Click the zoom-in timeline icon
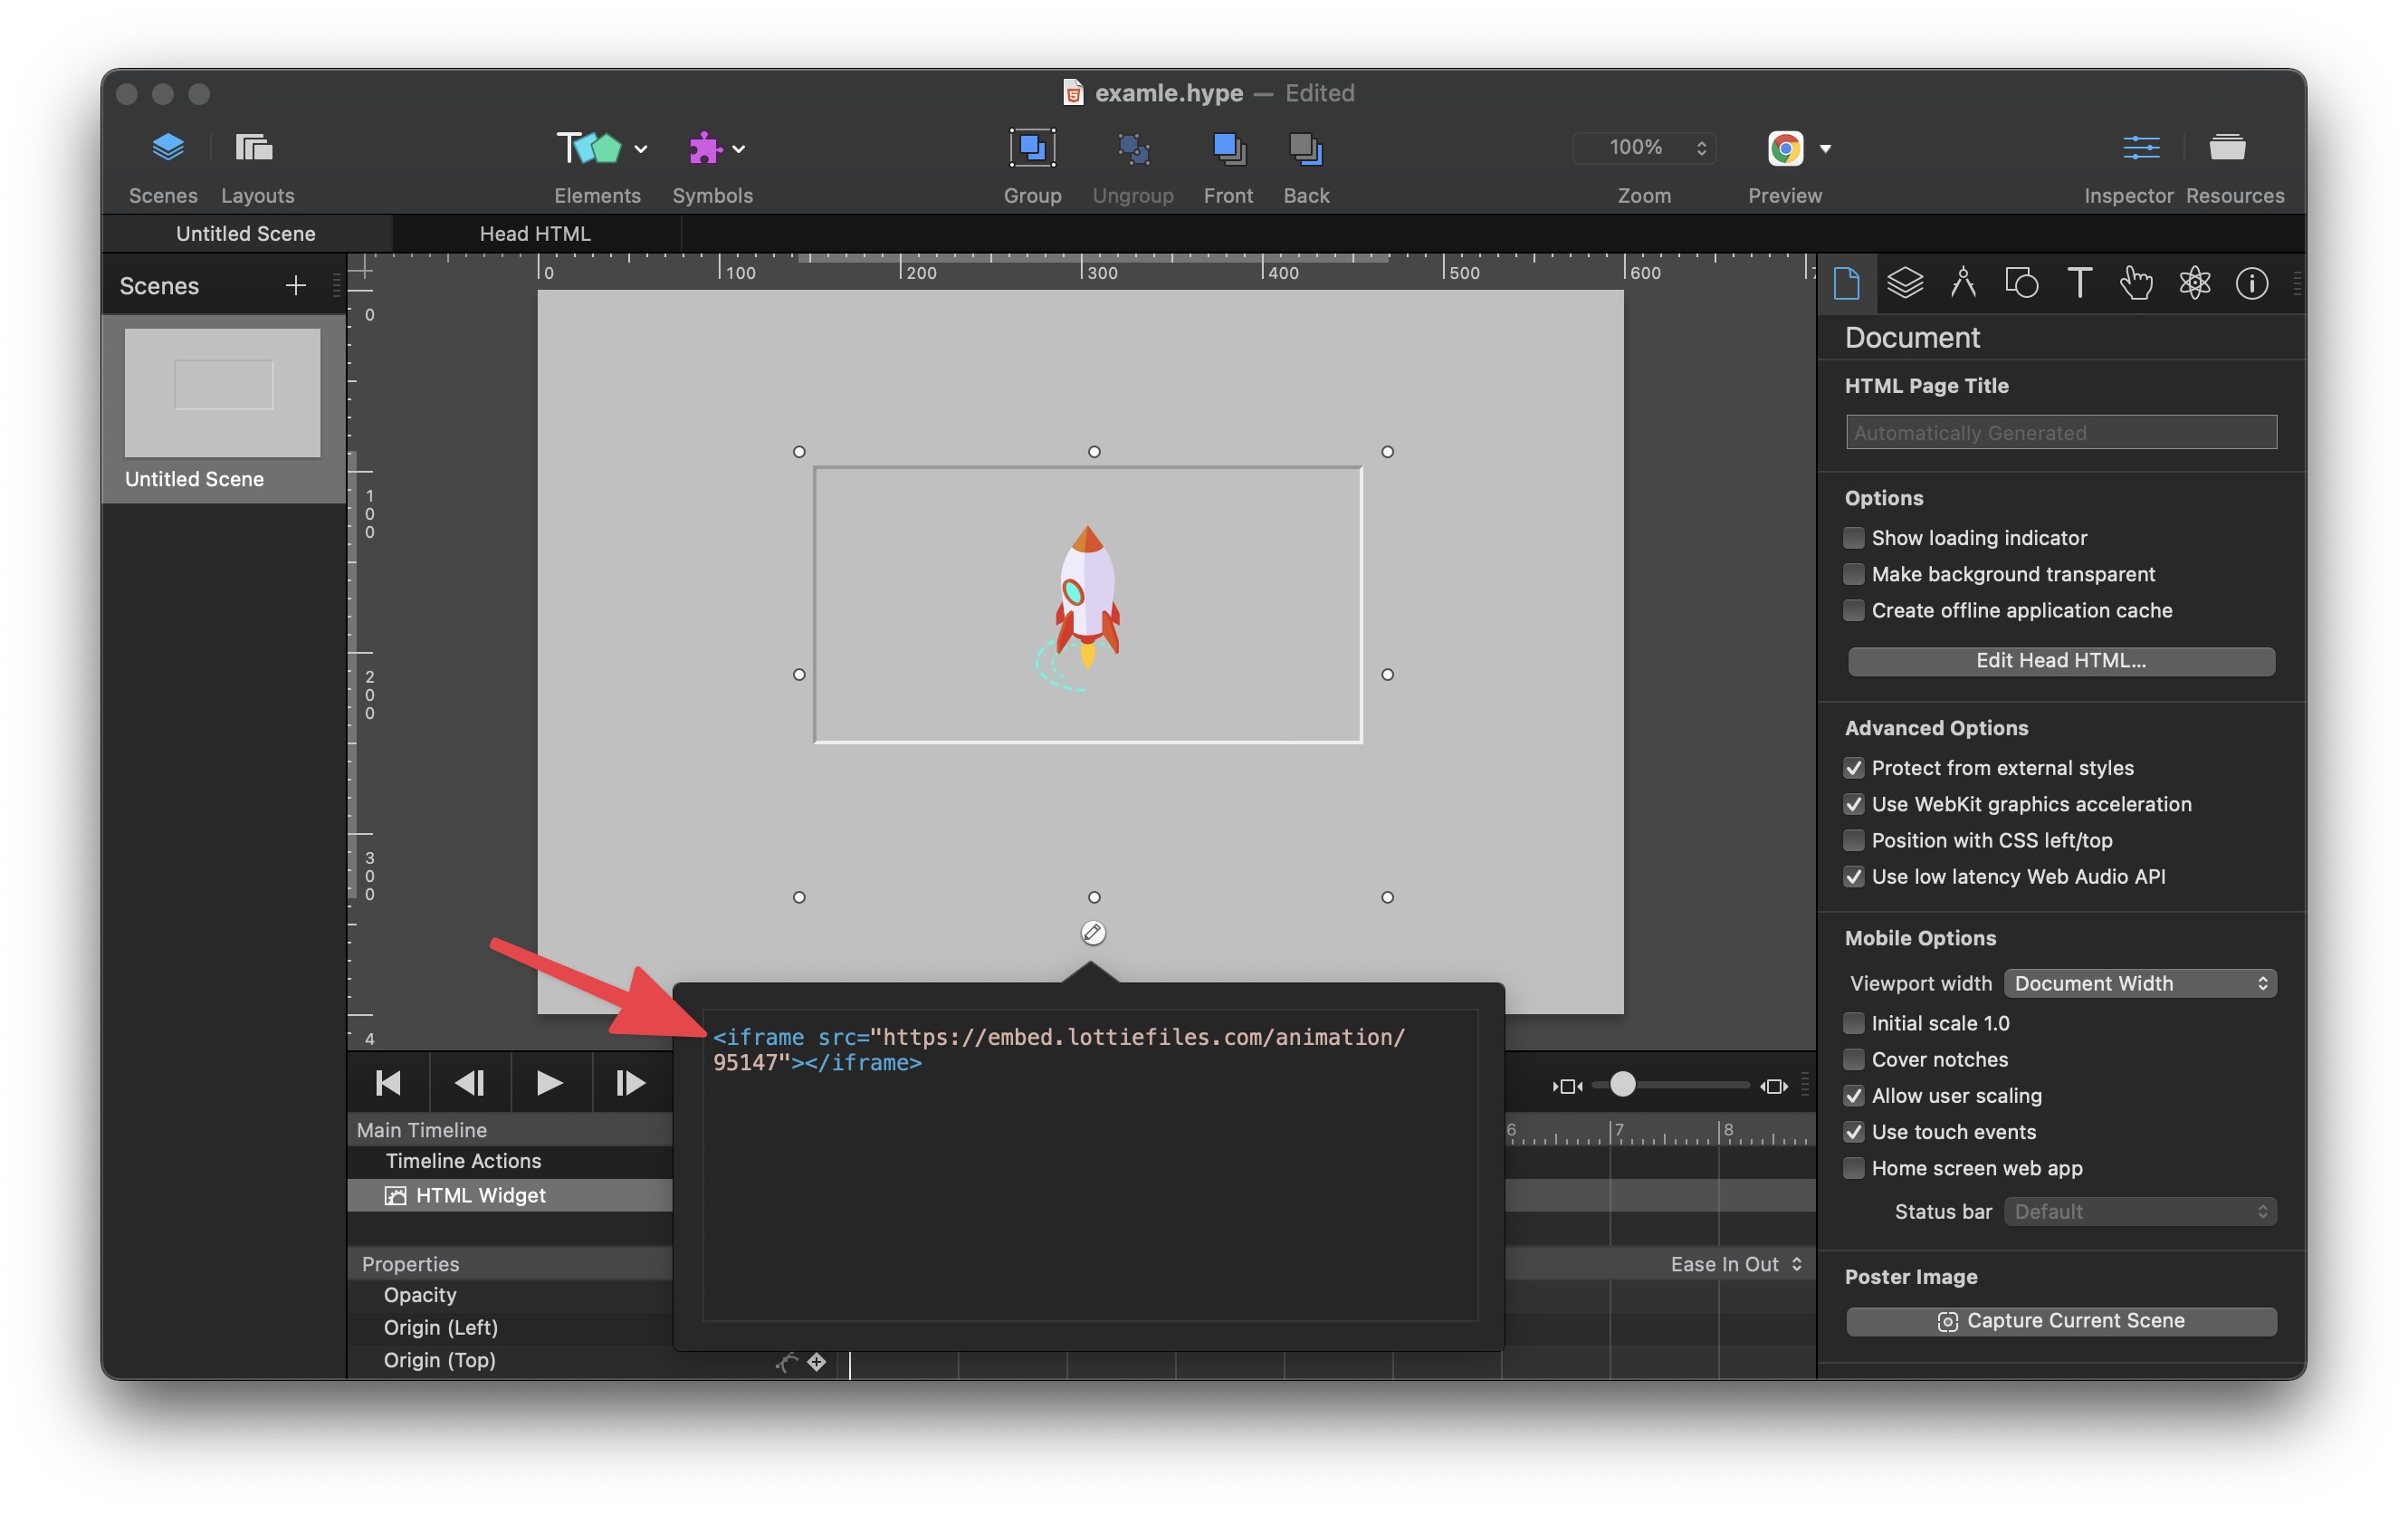The height and width of the screenshot is (1514, 2408). pos(1773,1086)
